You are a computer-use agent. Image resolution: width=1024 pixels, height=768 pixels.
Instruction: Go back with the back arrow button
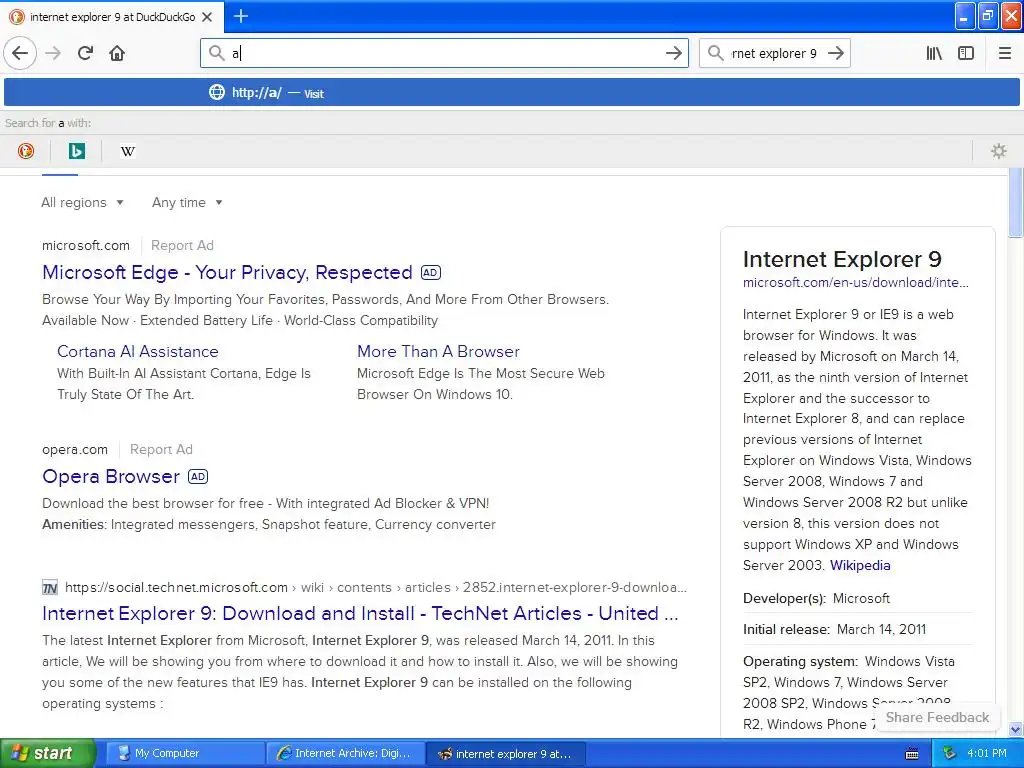click(20, 53)
